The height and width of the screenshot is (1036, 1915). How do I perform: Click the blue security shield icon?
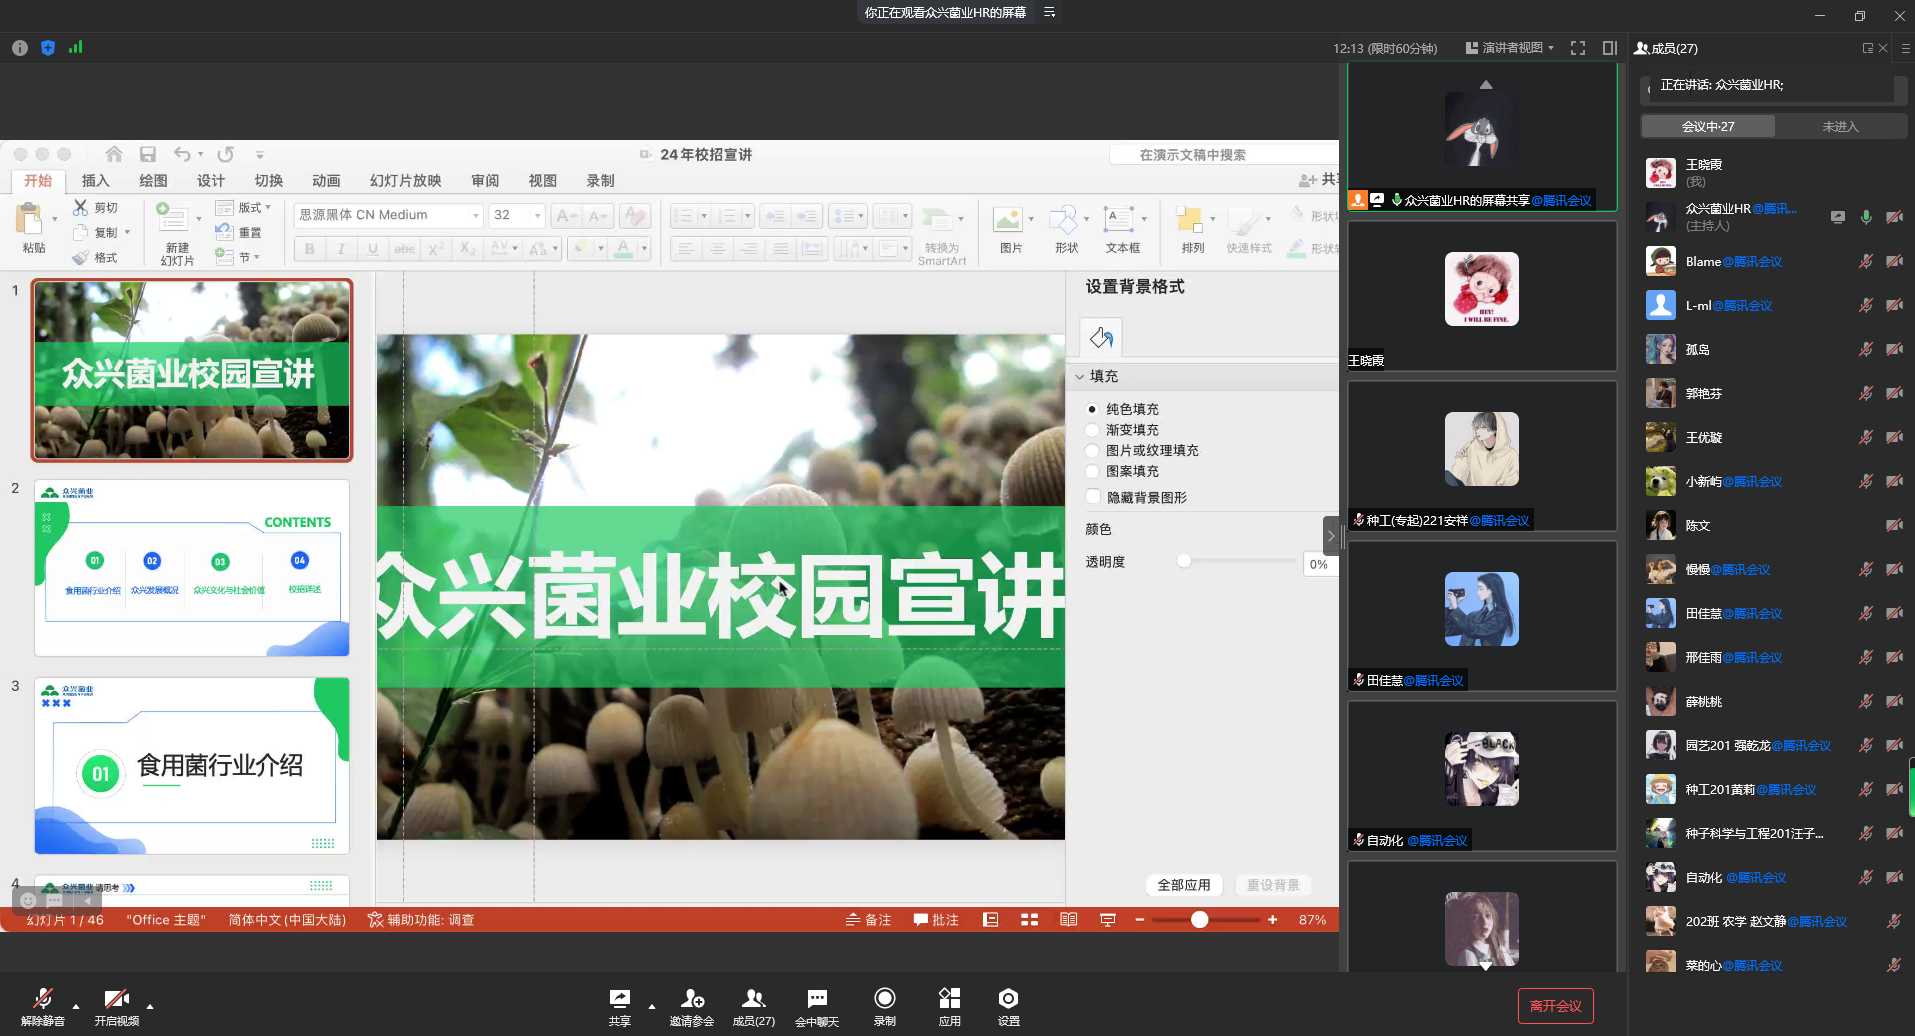48,48
